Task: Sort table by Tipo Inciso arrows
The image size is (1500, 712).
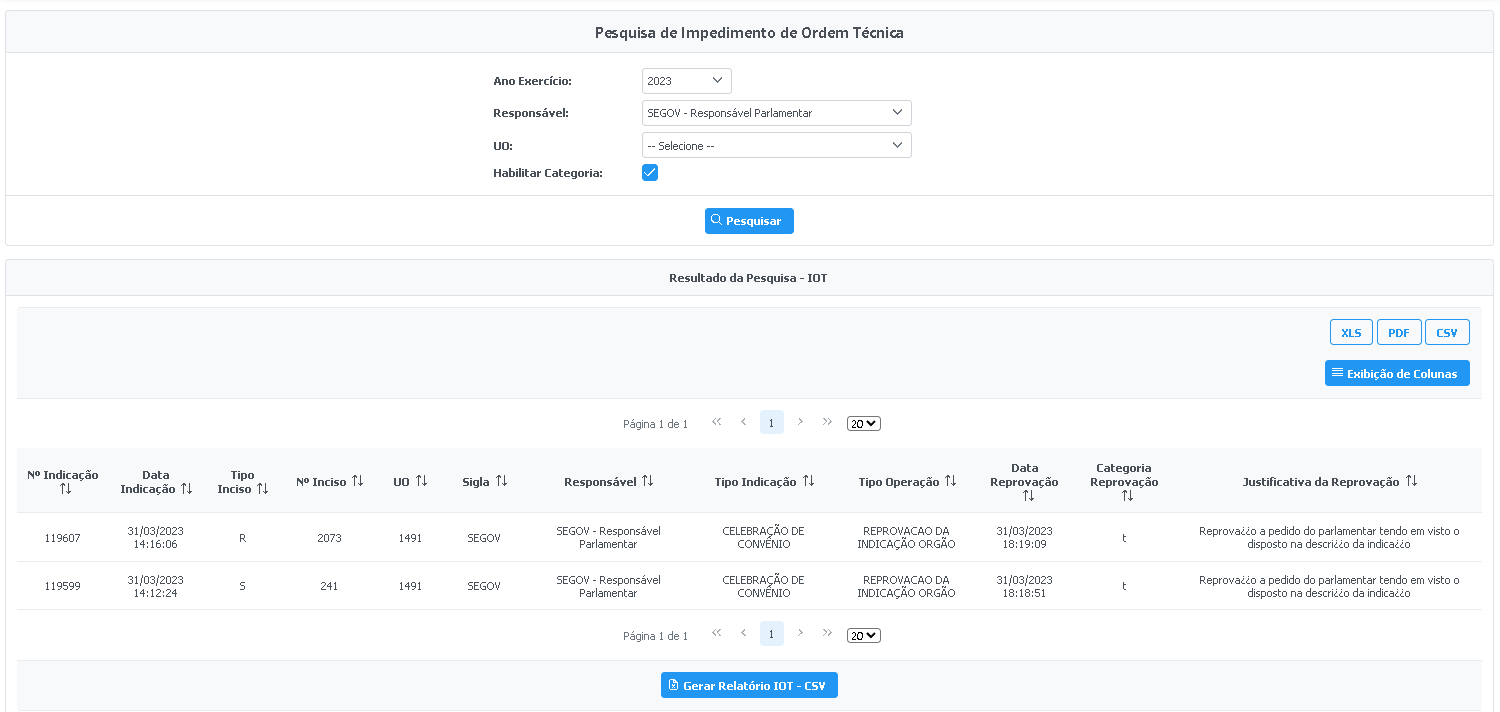Action: click(x=262, y=489)
